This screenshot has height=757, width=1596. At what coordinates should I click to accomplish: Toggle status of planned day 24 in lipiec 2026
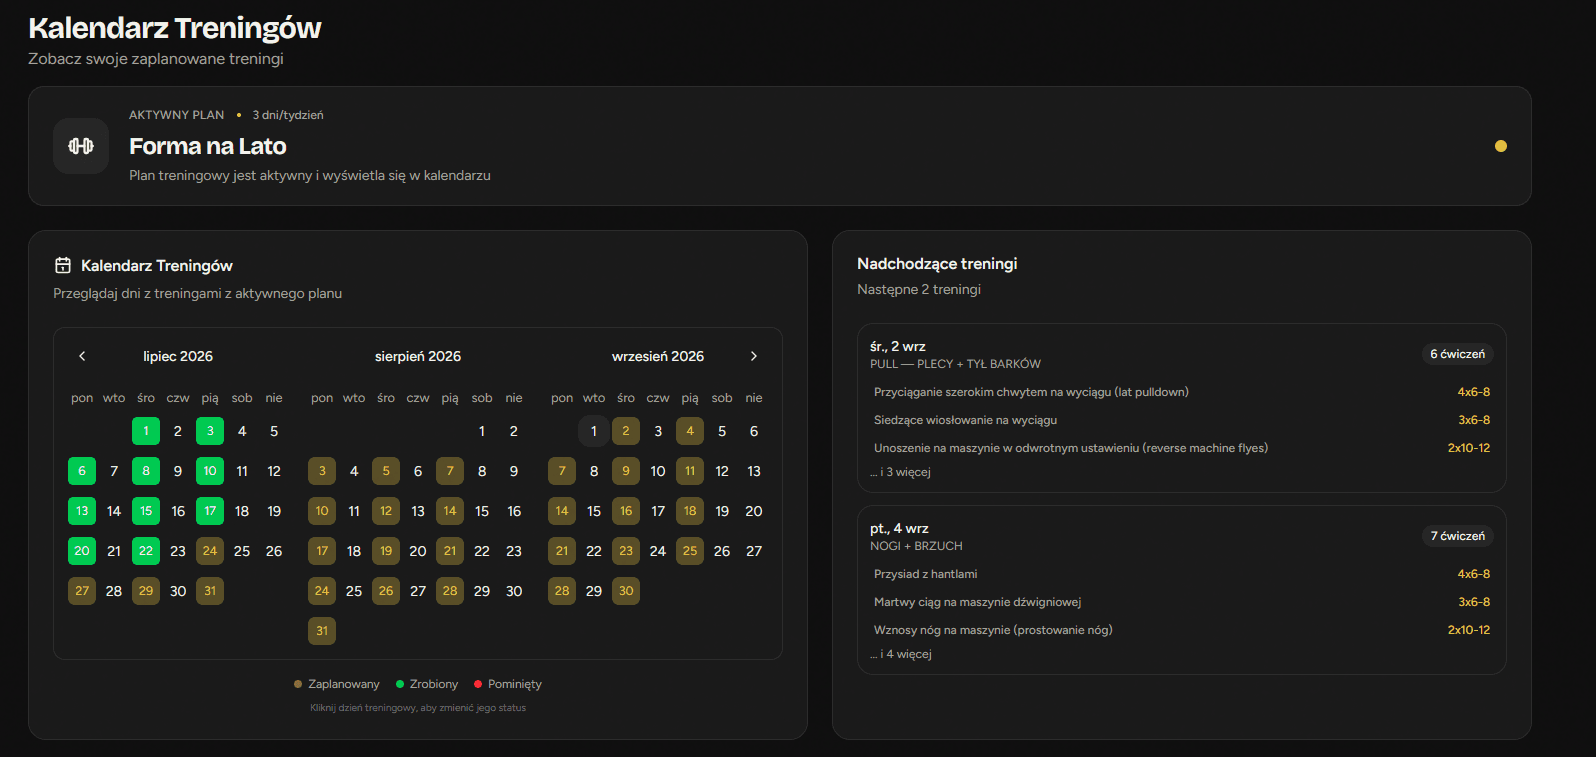[210, 551]
